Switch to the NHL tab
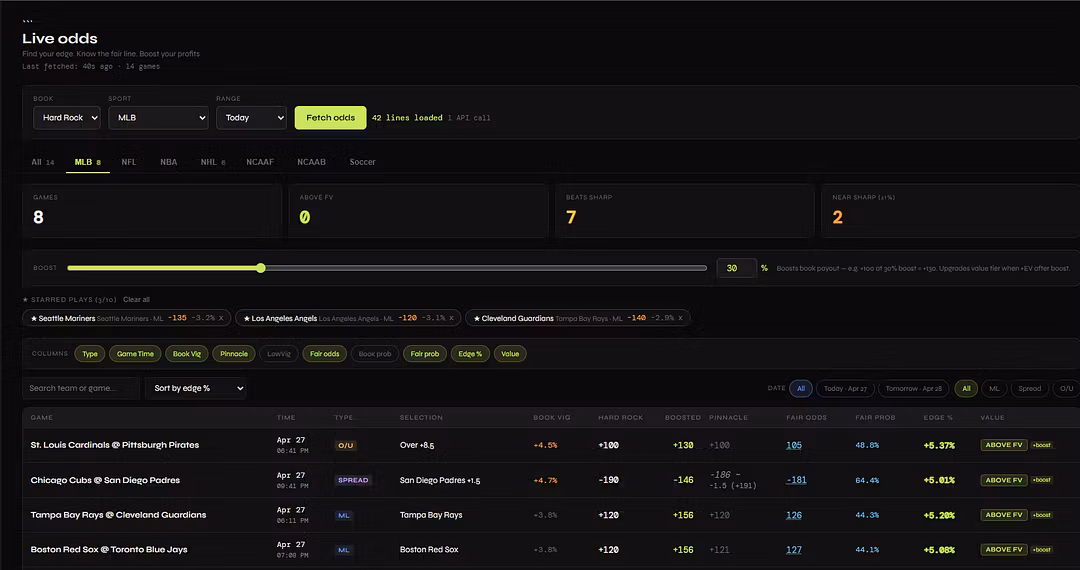Screen dimensions: 1080x570 point(213,162)
